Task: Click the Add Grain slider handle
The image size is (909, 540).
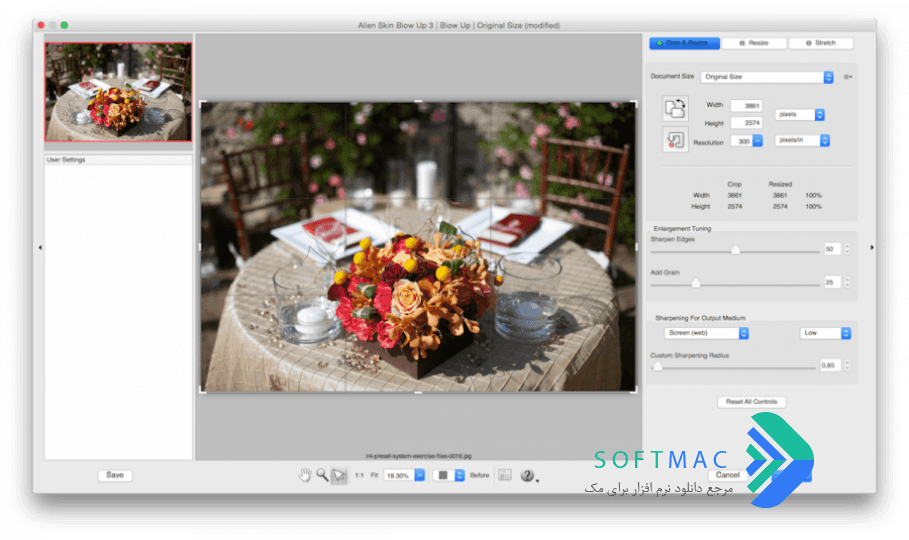Action: point(696,283)
